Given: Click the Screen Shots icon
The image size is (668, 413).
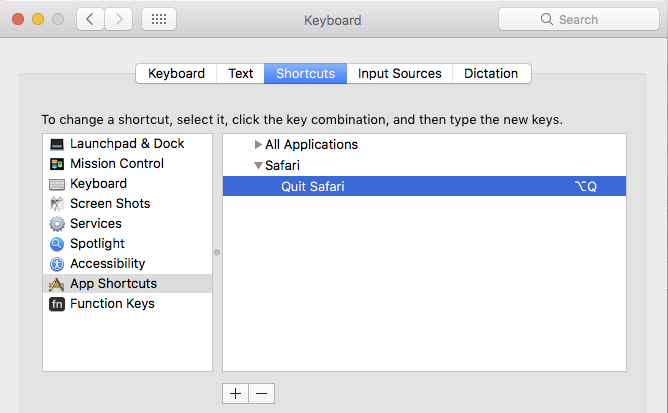Looking at the screenshot, I should coord(57,204).
